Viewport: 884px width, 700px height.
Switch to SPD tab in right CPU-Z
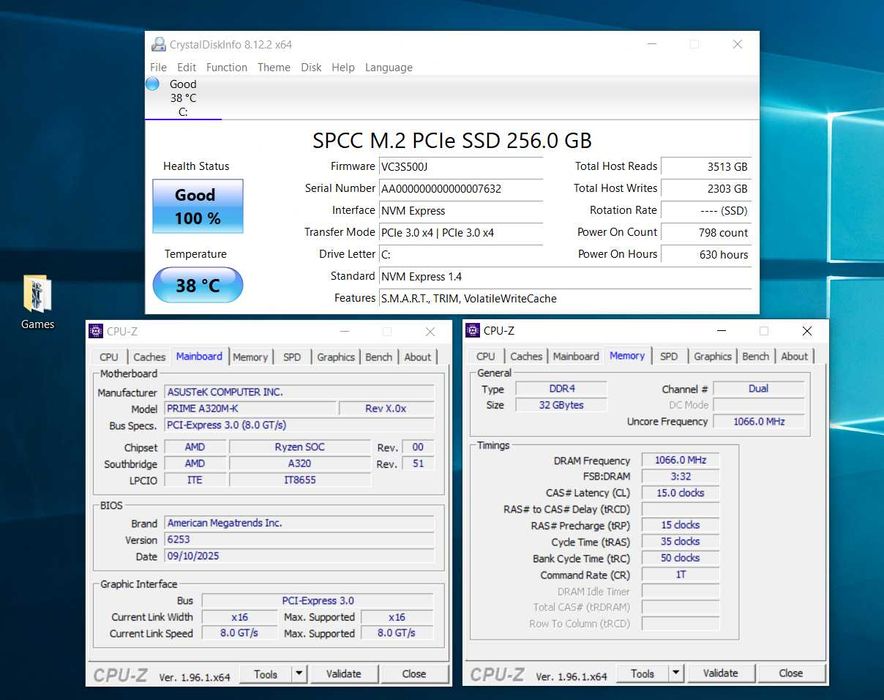[x=669, y=356]
